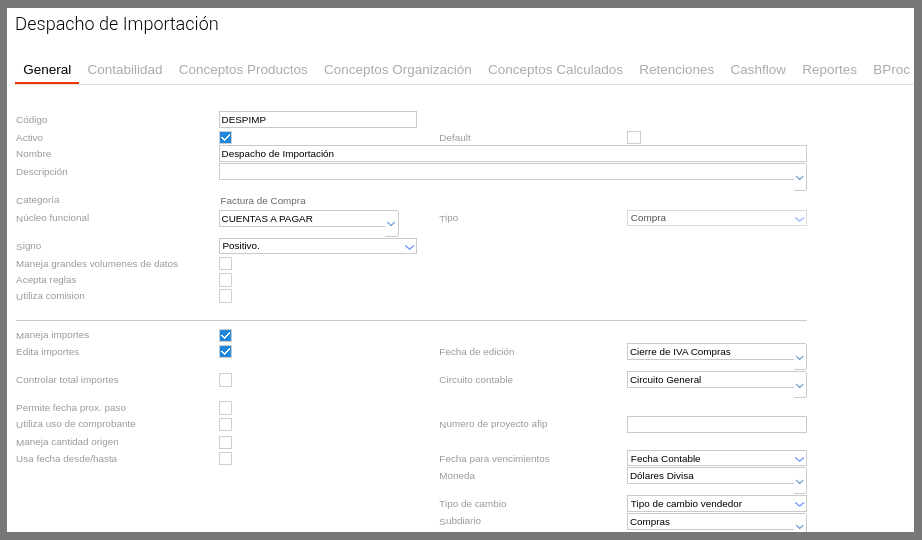Uncheck the Activo checkbox

(225, 138)
